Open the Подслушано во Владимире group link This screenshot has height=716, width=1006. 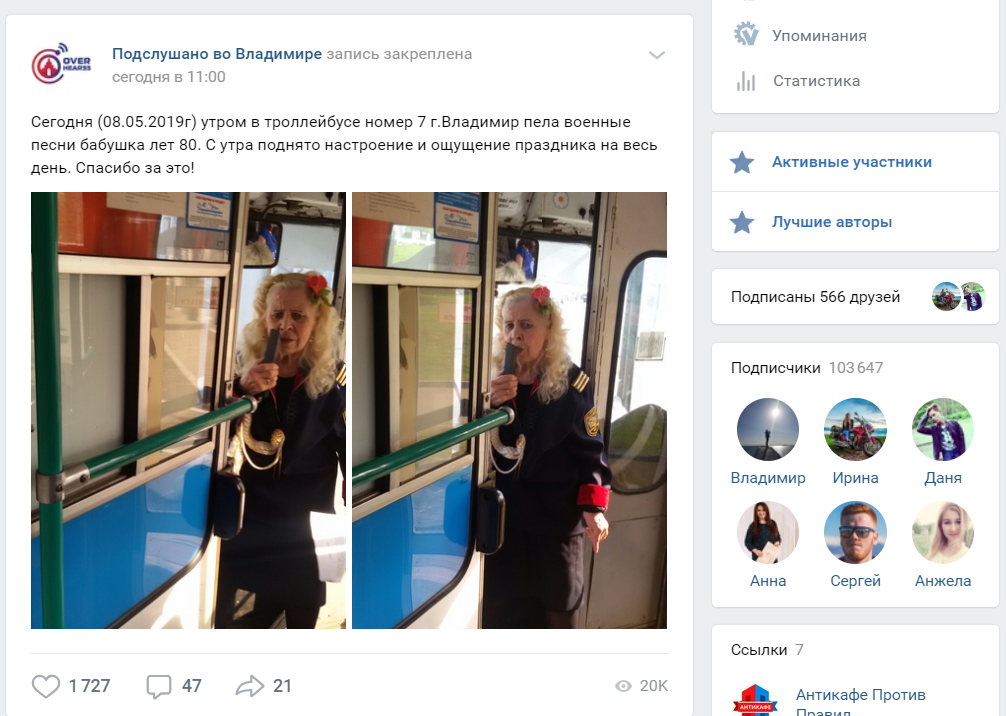click(x=217, y=54)
